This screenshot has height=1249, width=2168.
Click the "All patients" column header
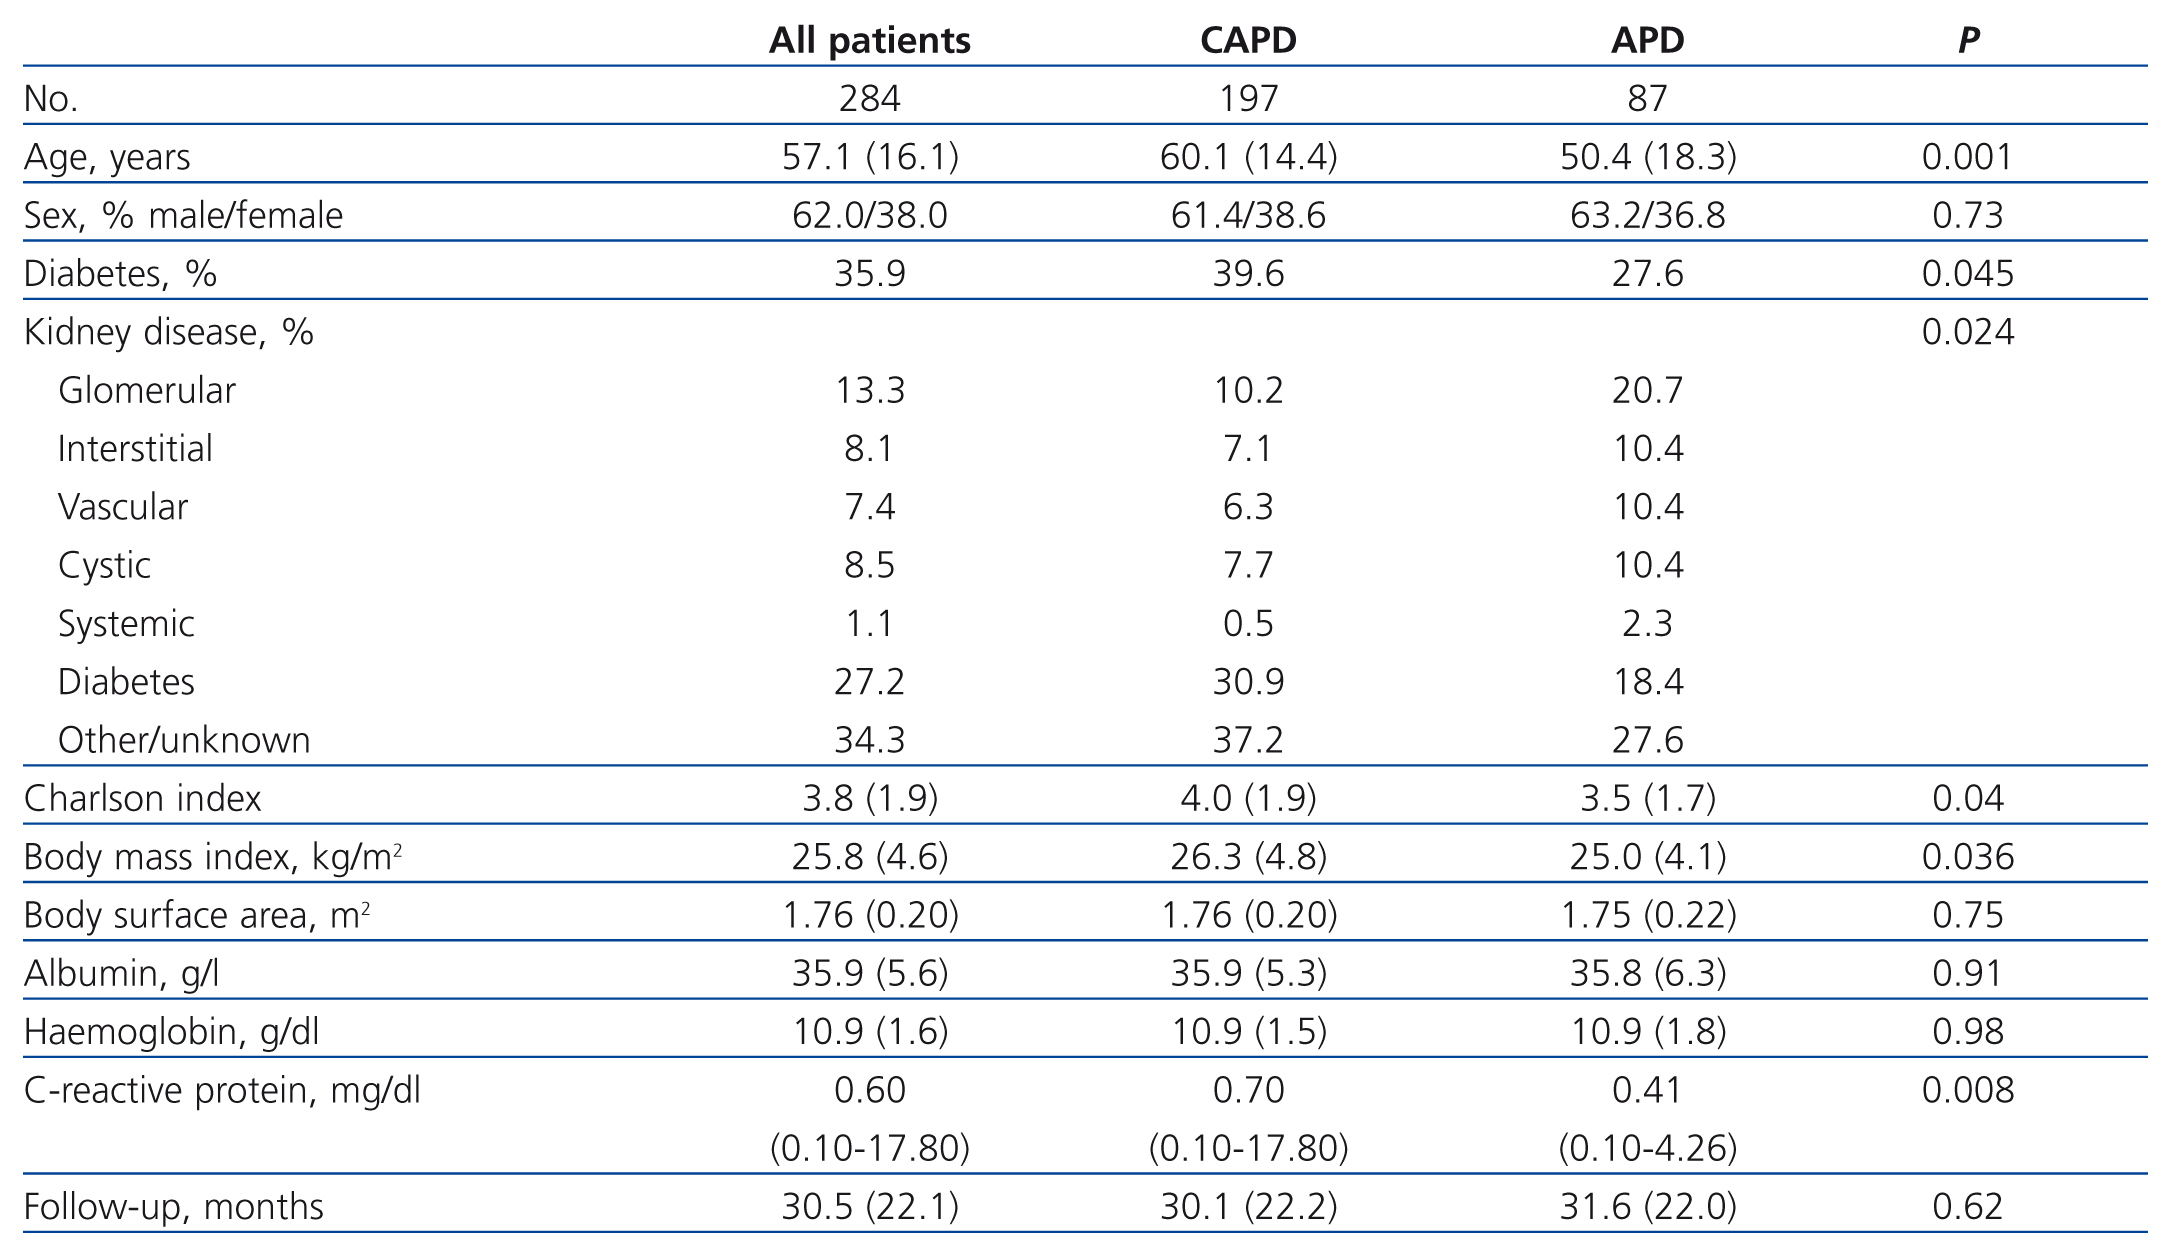click(x=869, y=40)
